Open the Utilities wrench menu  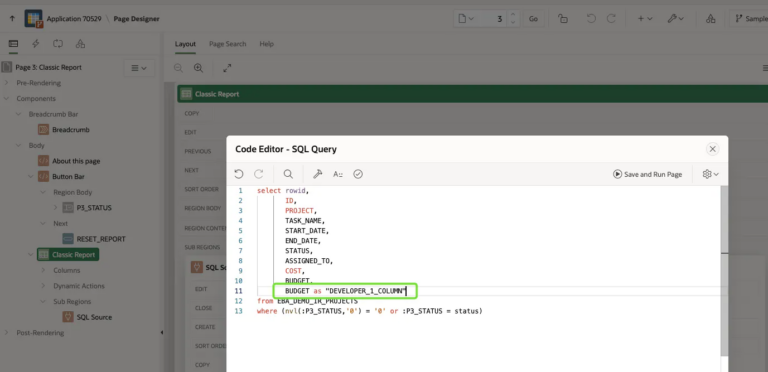[675, 19]
